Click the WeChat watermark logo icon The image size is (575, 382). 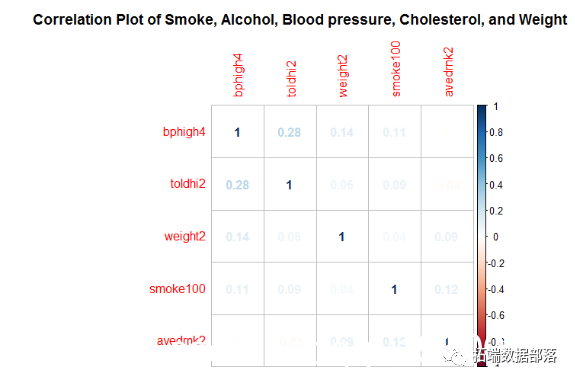click(454, 355)
